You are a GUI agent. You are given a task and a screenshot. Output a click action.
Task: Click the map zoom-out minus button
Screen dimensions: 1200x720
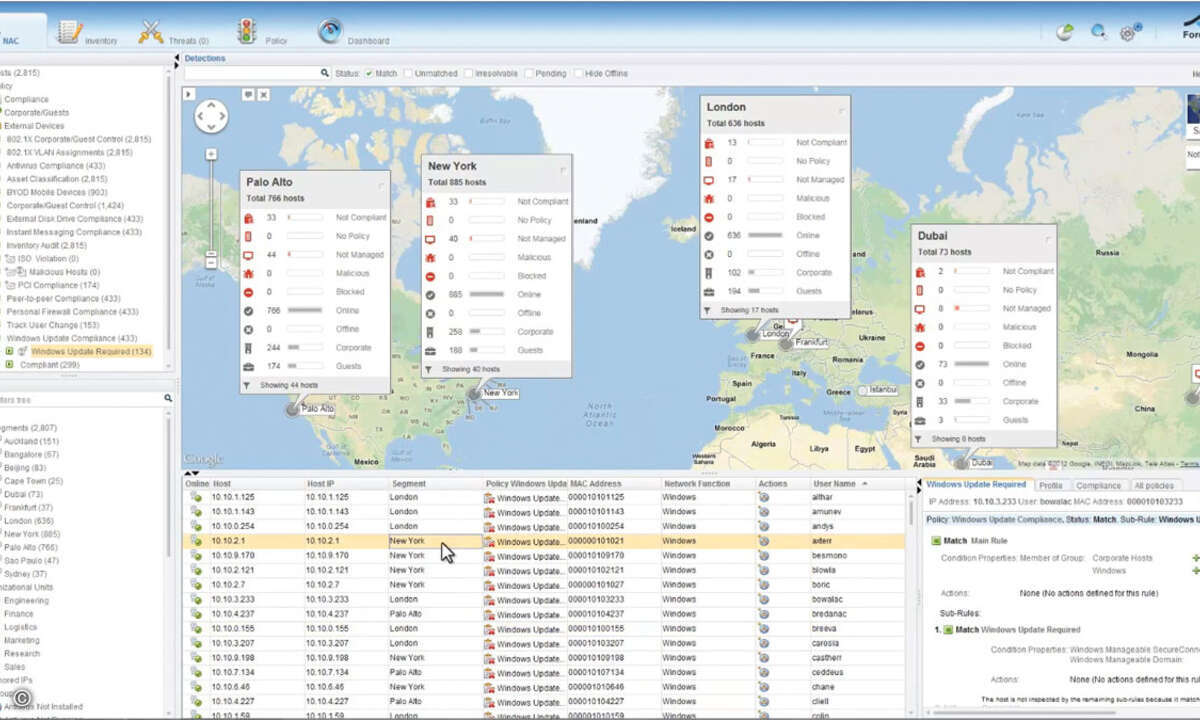pyautogui.click(x=211, y=263)
